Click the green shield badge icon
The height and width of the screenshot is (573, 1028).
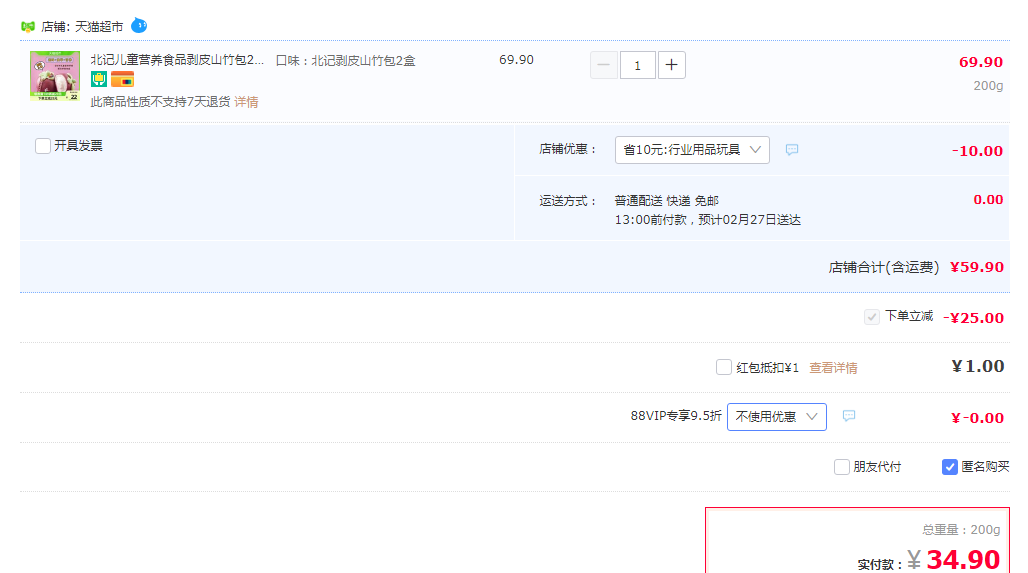click(98, 79)
